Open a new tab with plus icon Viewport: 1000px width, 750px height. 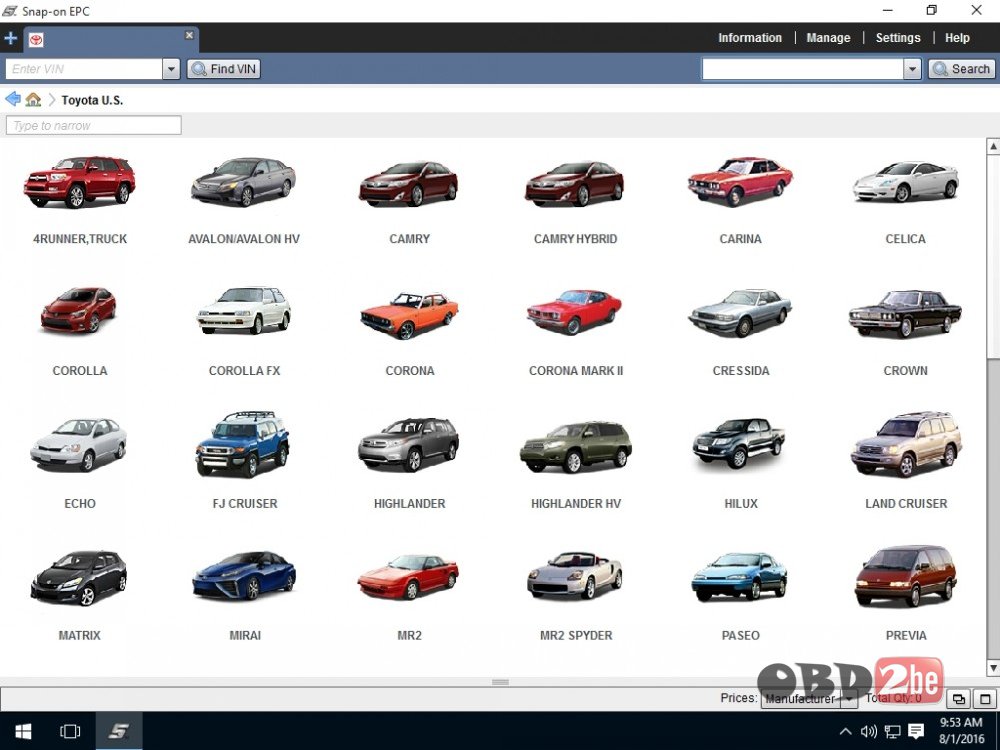(x=10, y=38)
